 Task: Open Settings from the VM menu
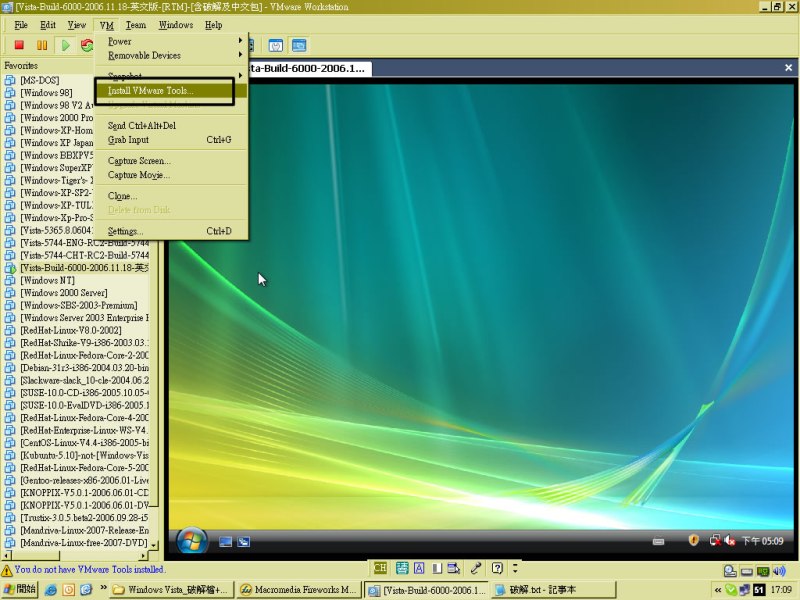(171, 231)
